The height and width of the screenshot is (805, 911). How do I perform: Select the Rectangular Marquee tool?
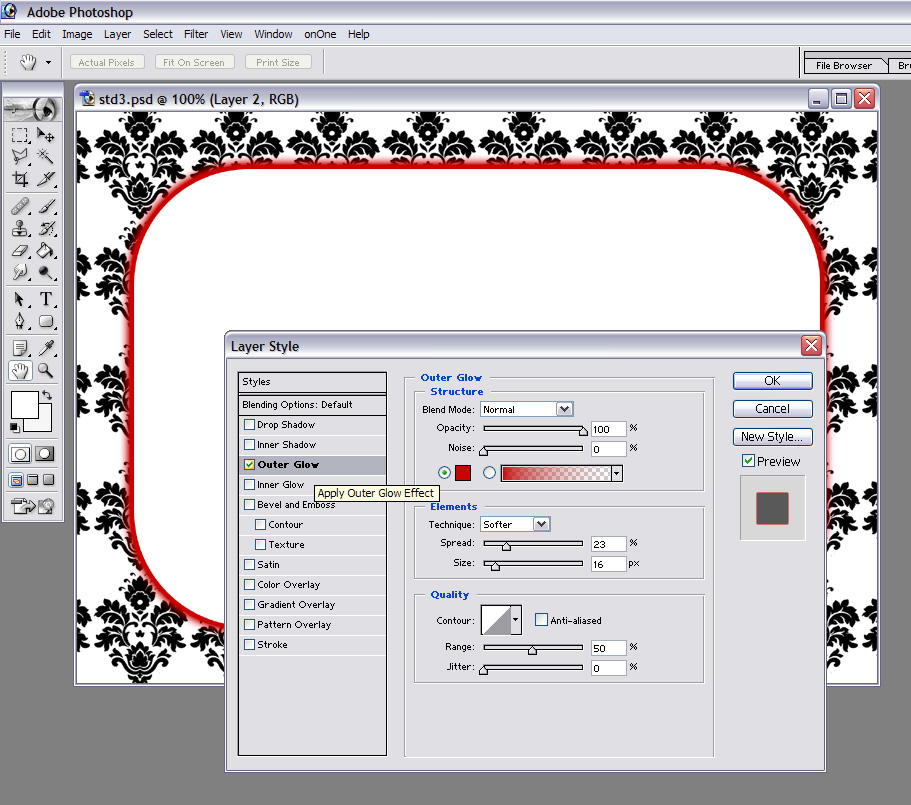tap(20, 135)
